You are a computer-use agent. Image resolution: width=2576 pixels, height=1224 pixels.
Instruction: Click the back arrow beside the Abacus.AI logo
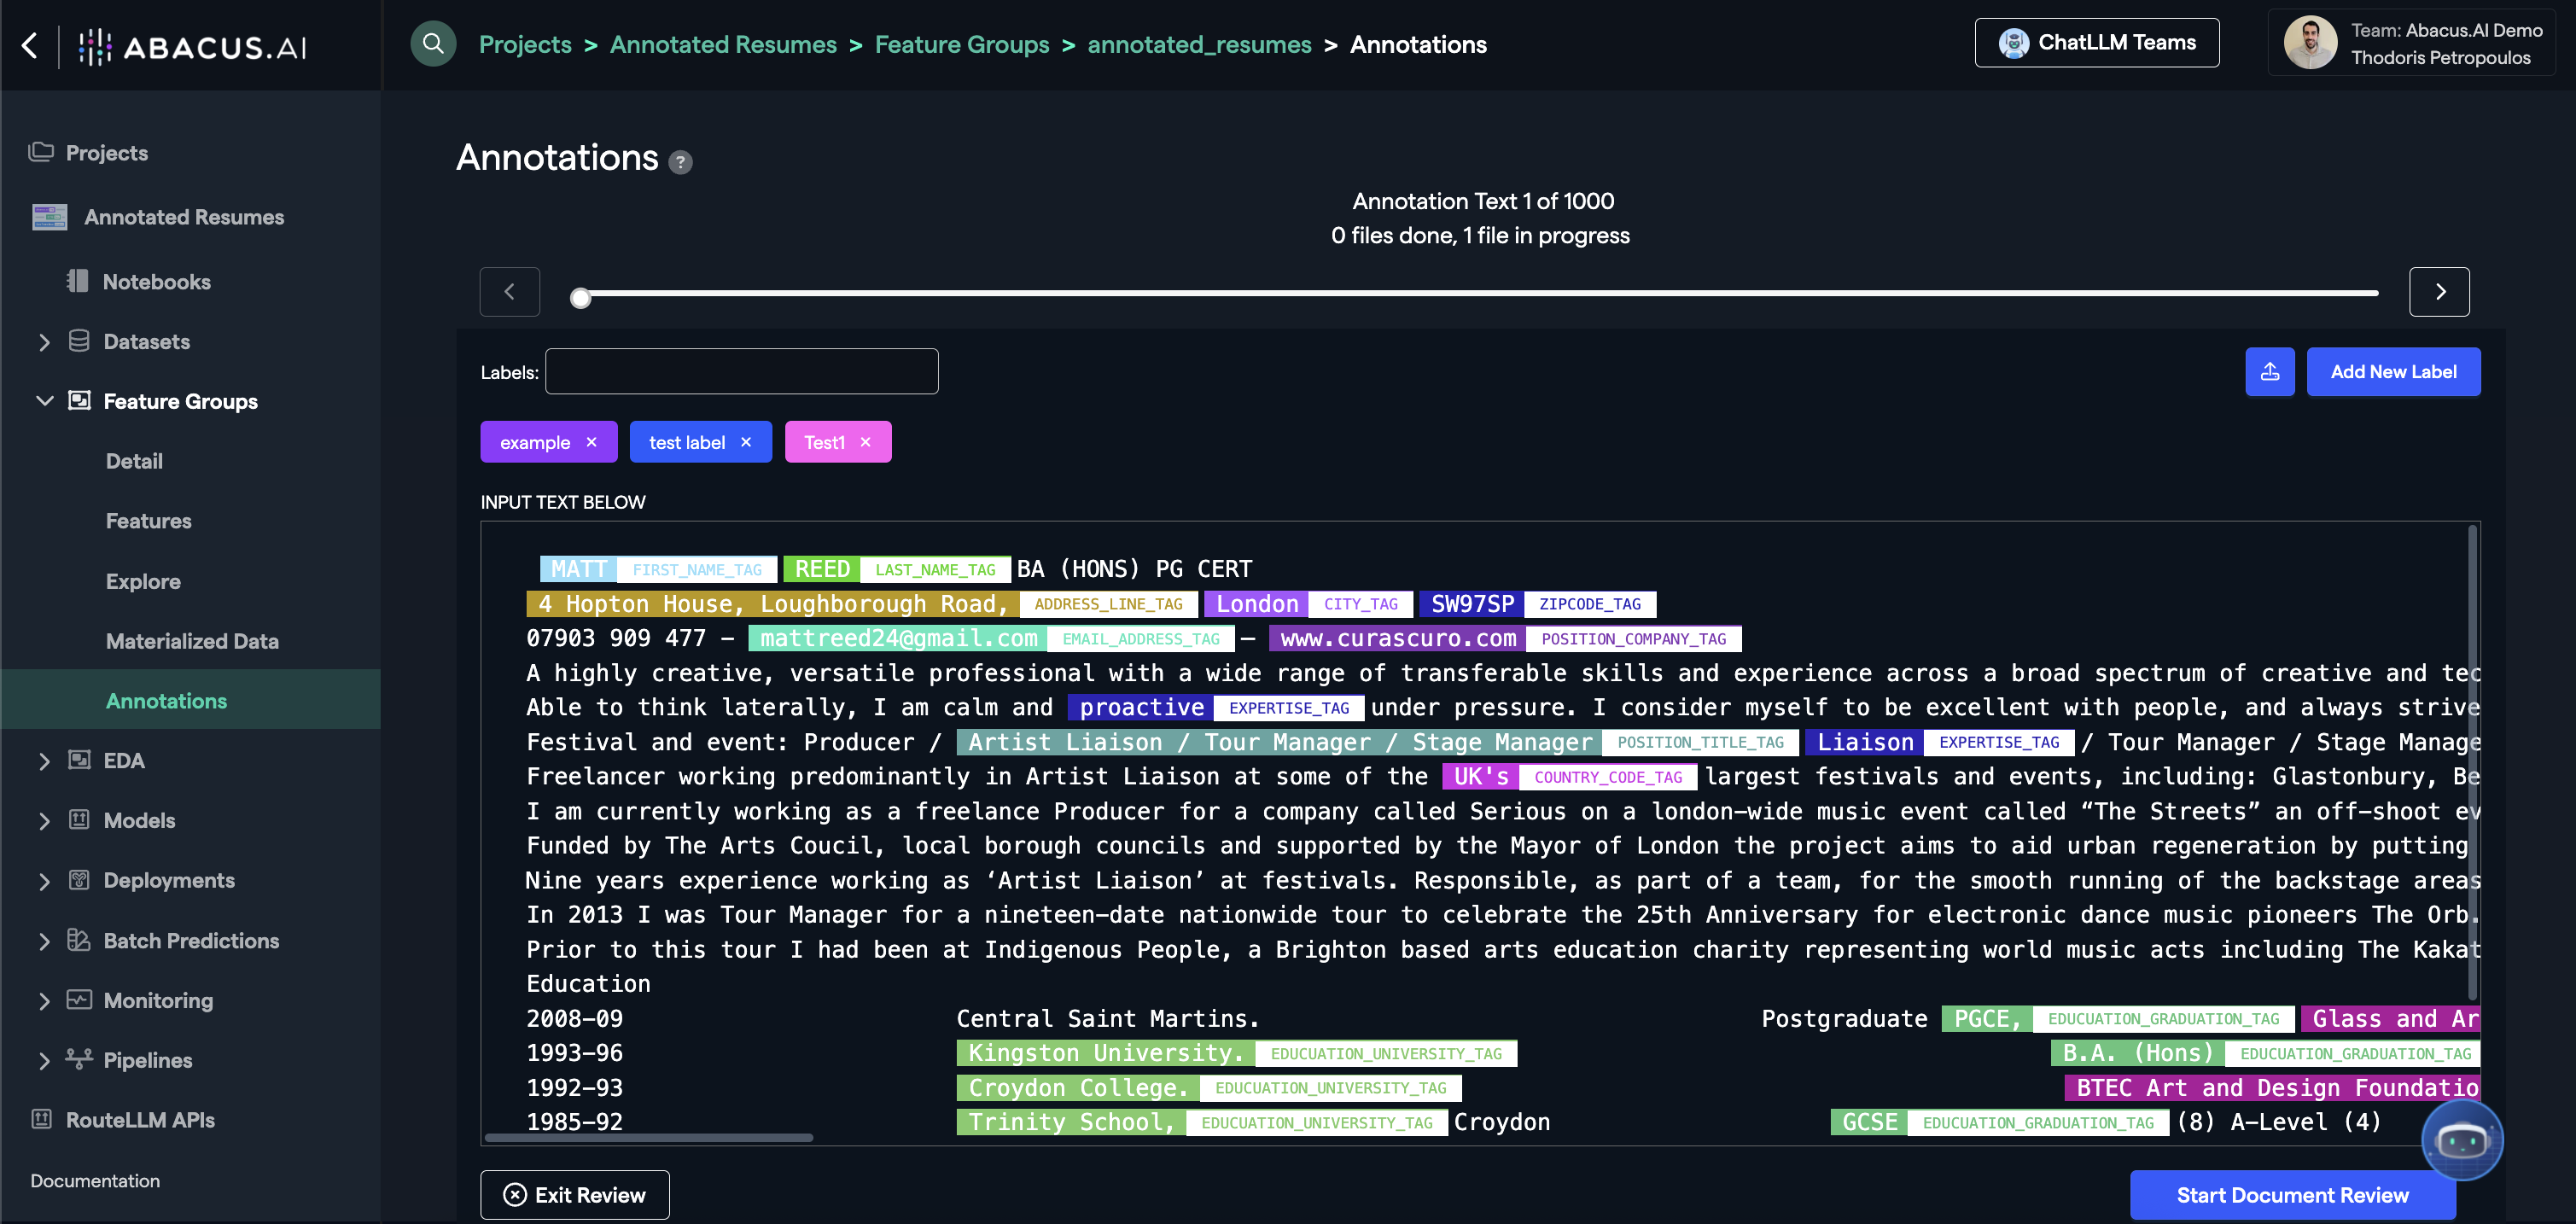[30, 45]
